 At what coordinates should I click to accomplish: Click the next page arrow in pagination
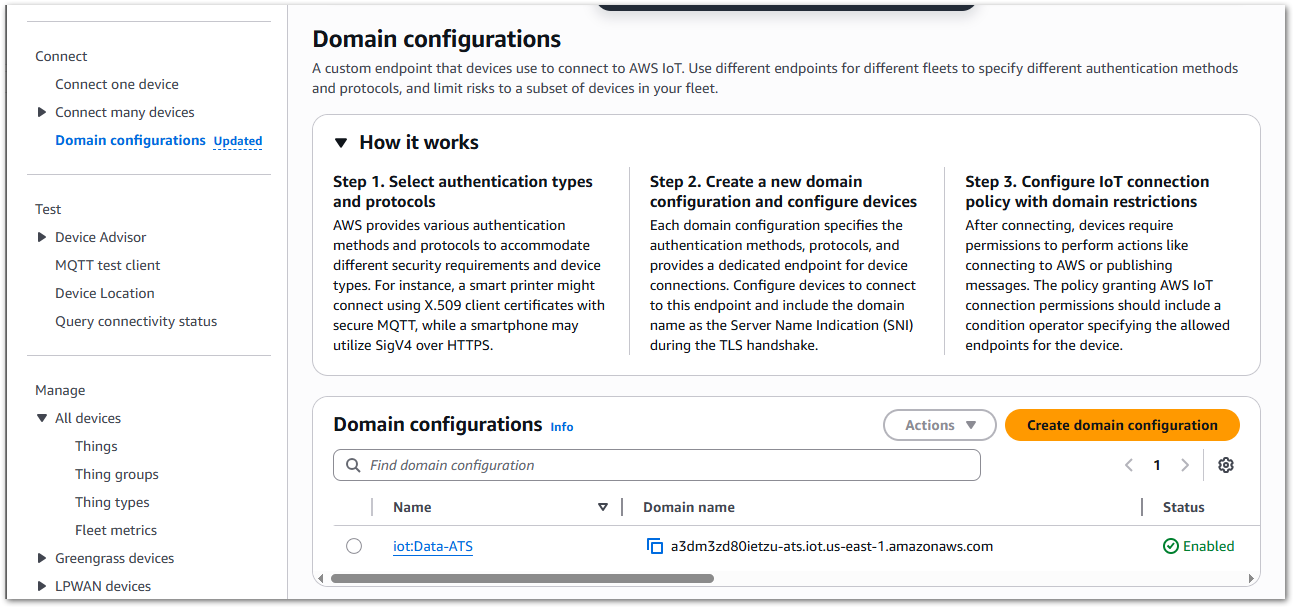pos(1185,464)
